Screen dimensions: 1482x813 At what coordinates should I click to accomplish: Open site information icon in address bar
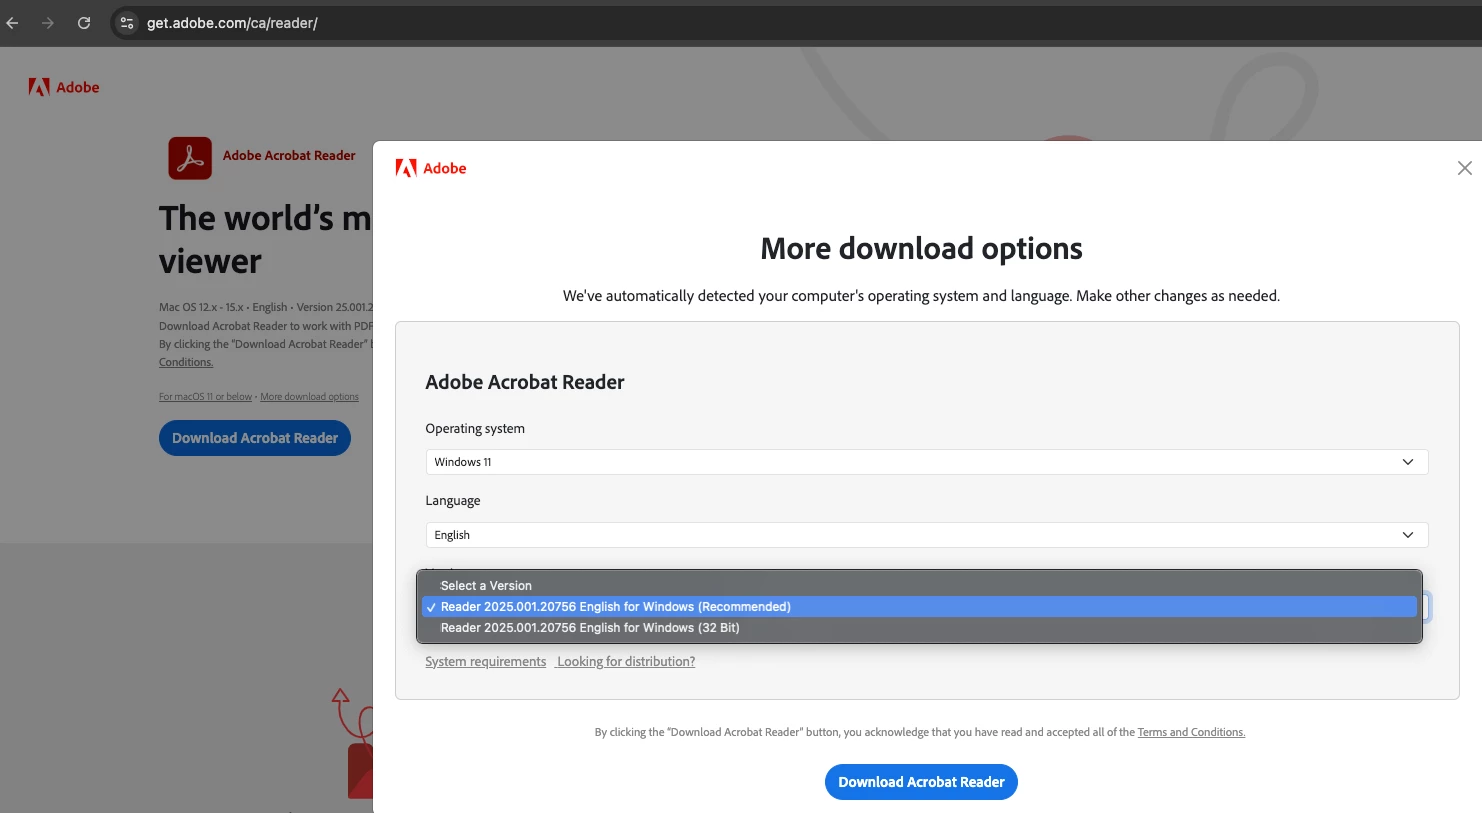pos(127,23)
